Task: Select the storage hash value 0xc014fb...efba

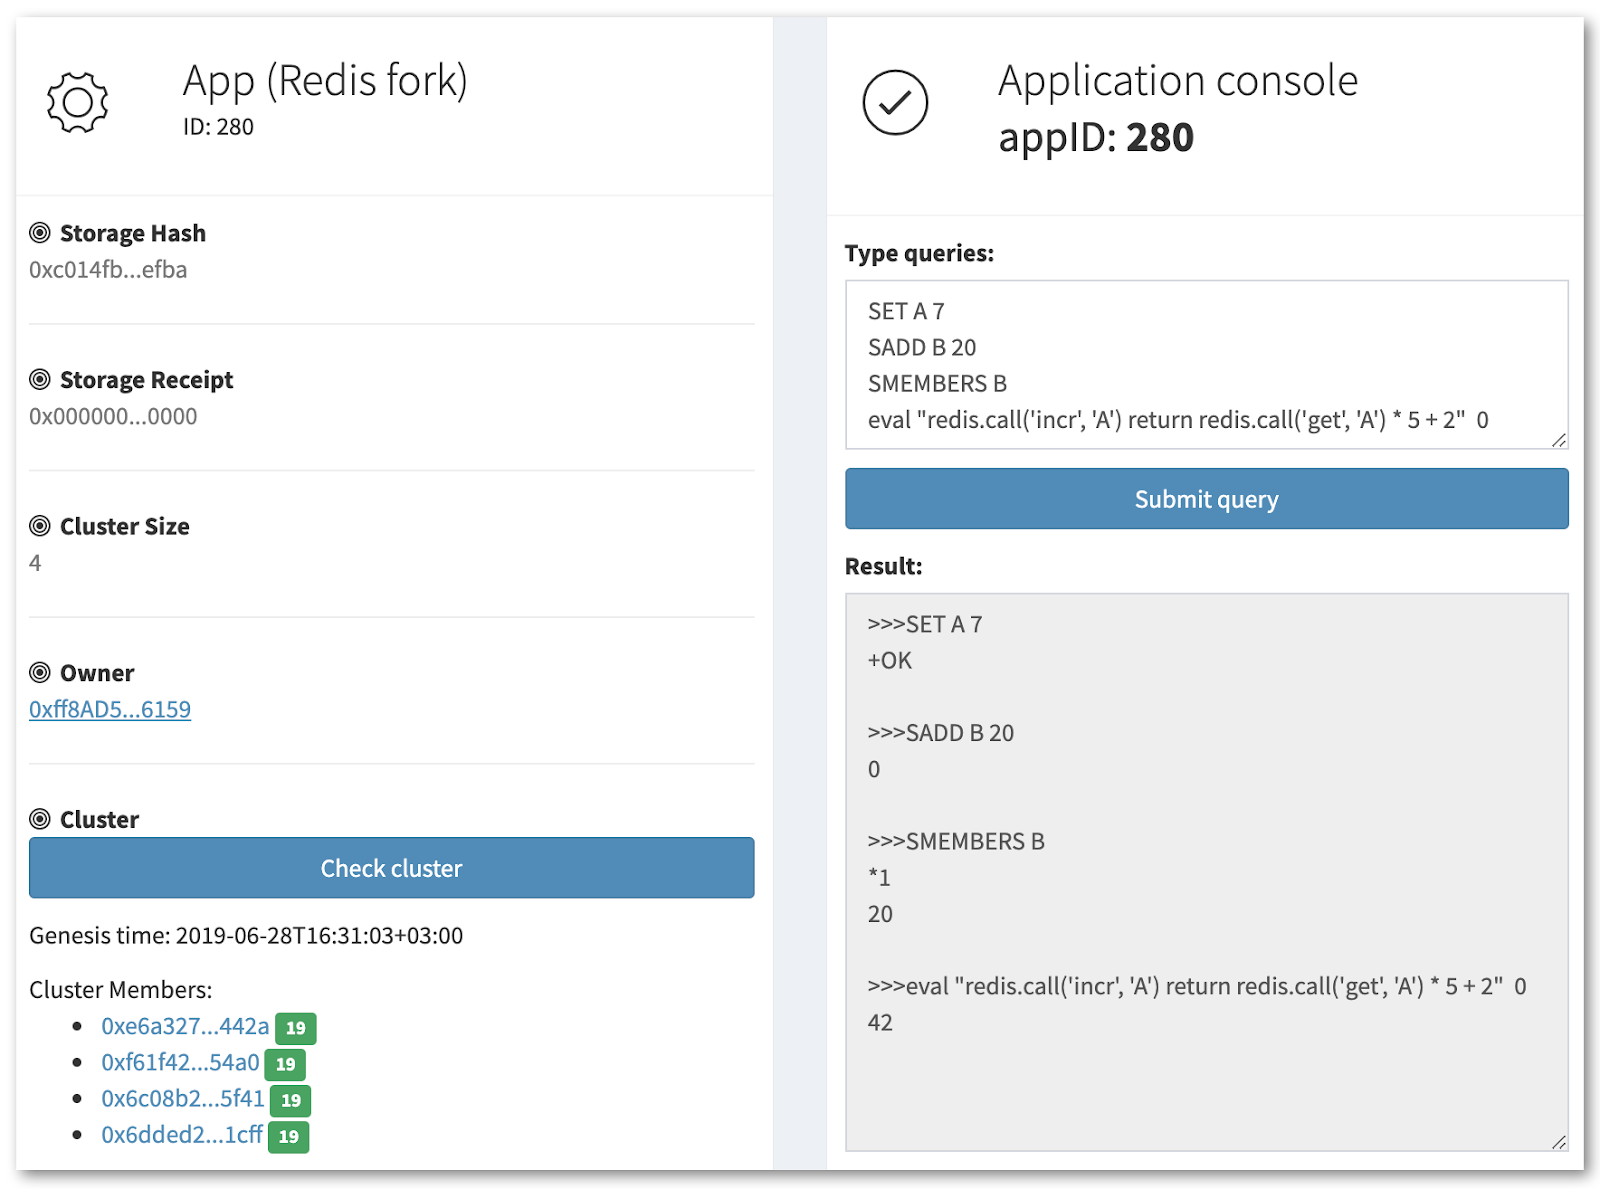Action: click(x=108, y=269)
